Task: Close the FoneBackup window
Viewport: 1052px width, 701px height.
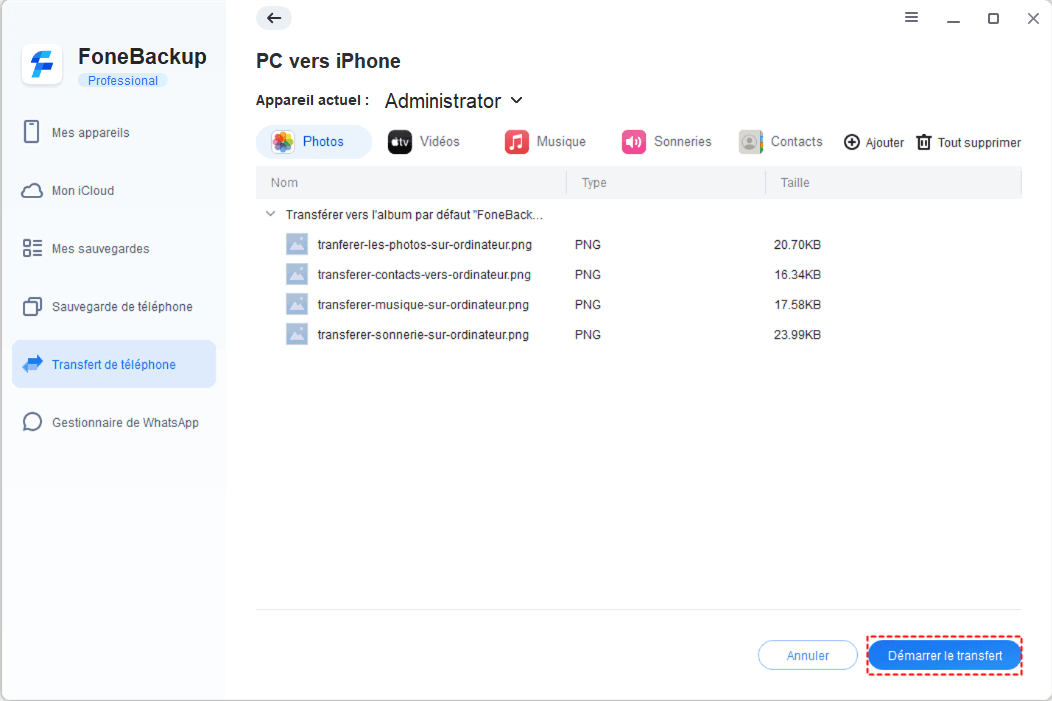Action: click(1033, 18)
